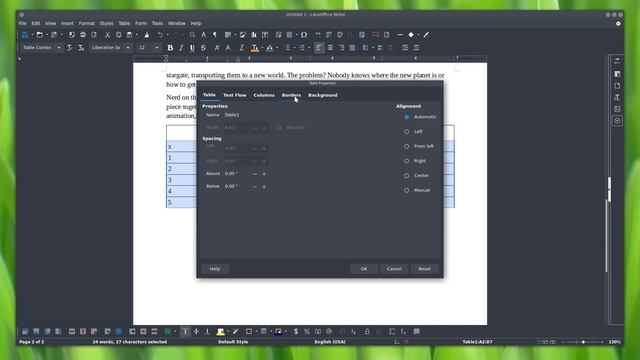
Task: Select the Left alignment radio button
Action: [x=407, y=132]
